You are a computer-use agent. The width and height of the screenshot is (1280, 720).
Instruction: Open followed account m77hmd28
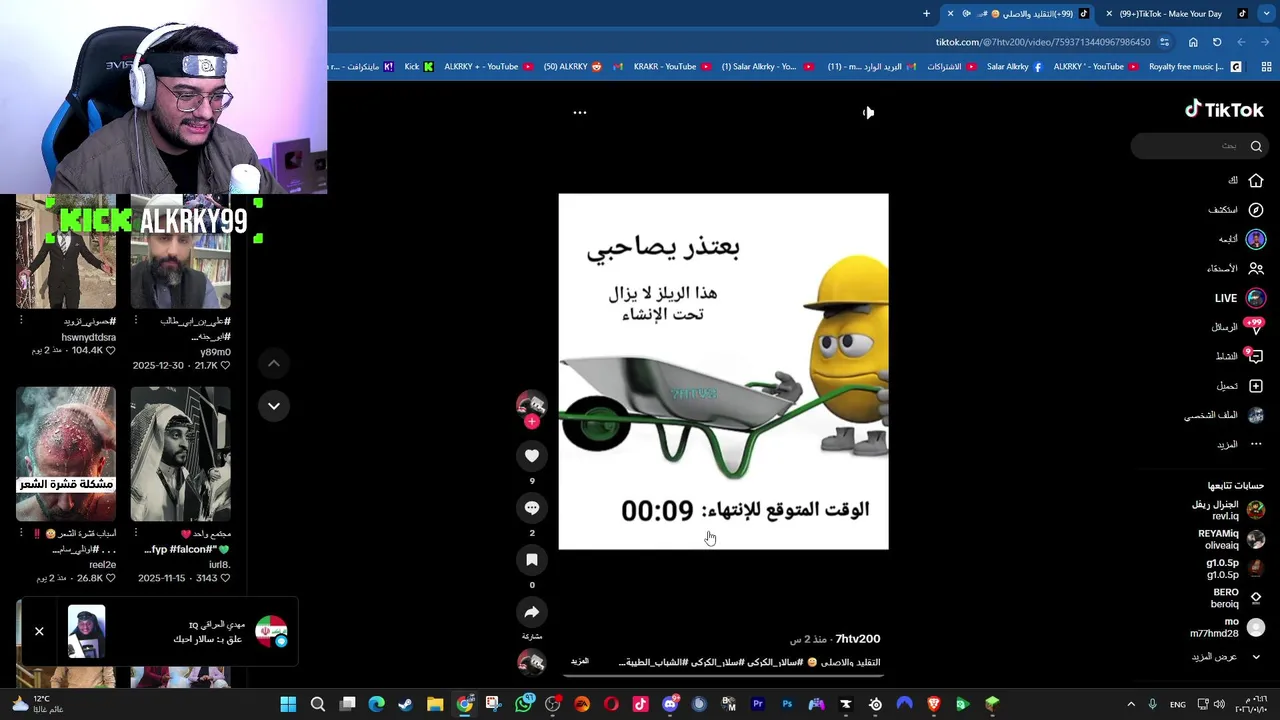point(1228,627)
